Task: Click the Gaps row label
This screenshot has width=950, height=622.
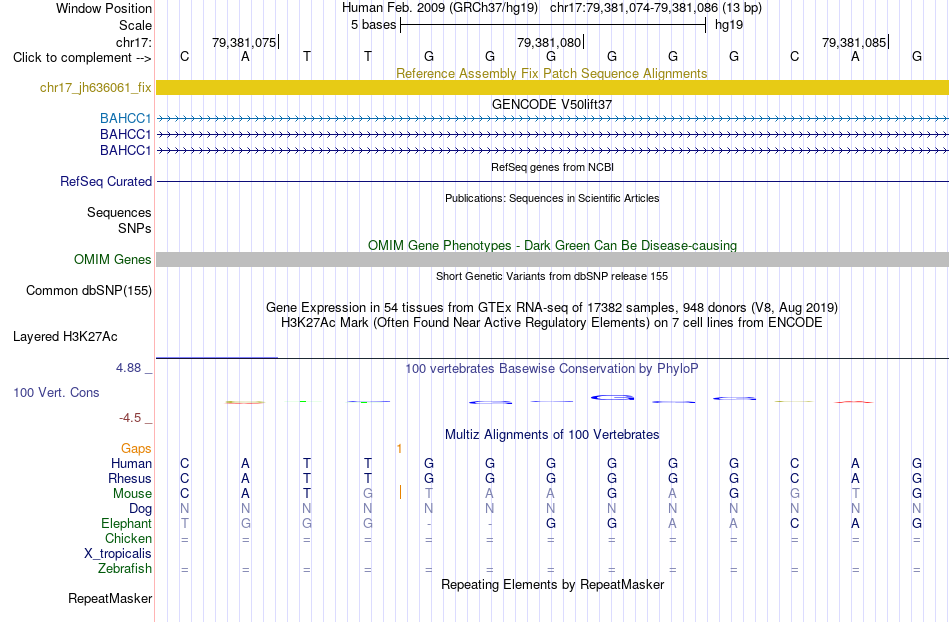Action: (136, 448)
